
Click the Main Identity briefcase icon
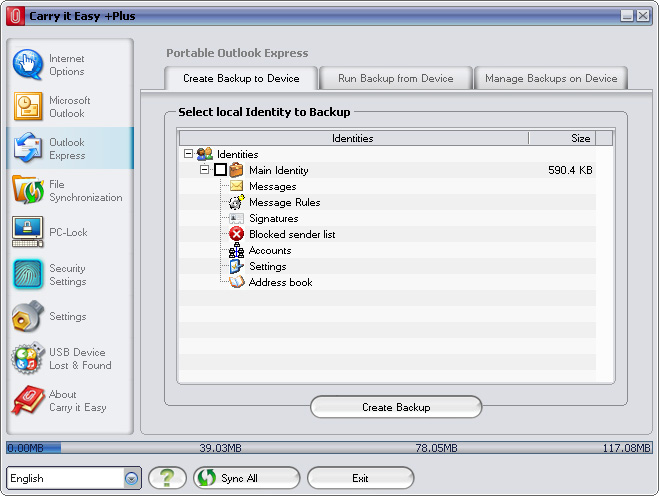point(236,170)
